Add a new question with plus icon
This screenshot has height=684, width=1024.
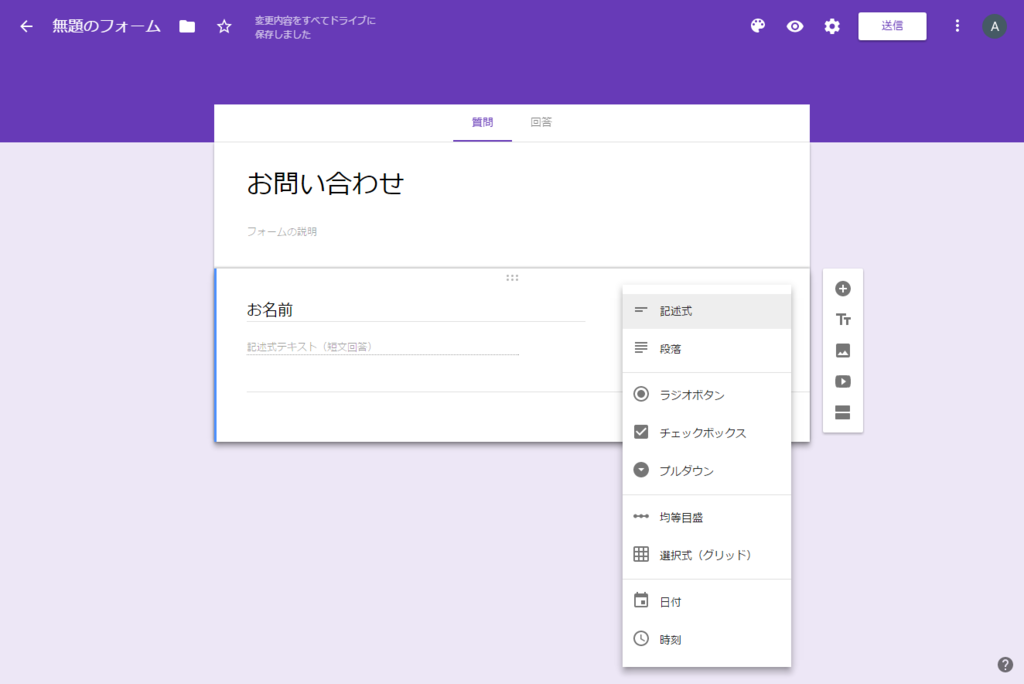(x=842, y=289)
